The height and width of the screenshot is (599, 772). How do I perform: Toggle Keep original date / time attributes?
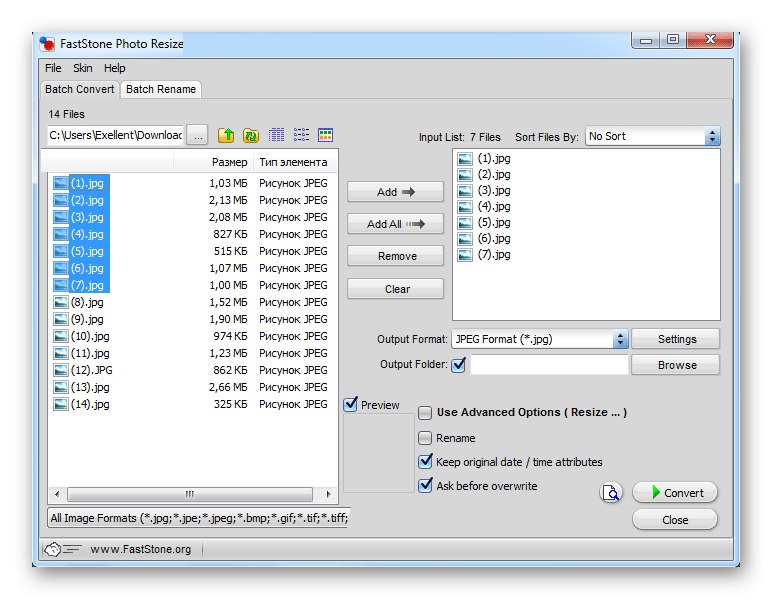point(425,461)
